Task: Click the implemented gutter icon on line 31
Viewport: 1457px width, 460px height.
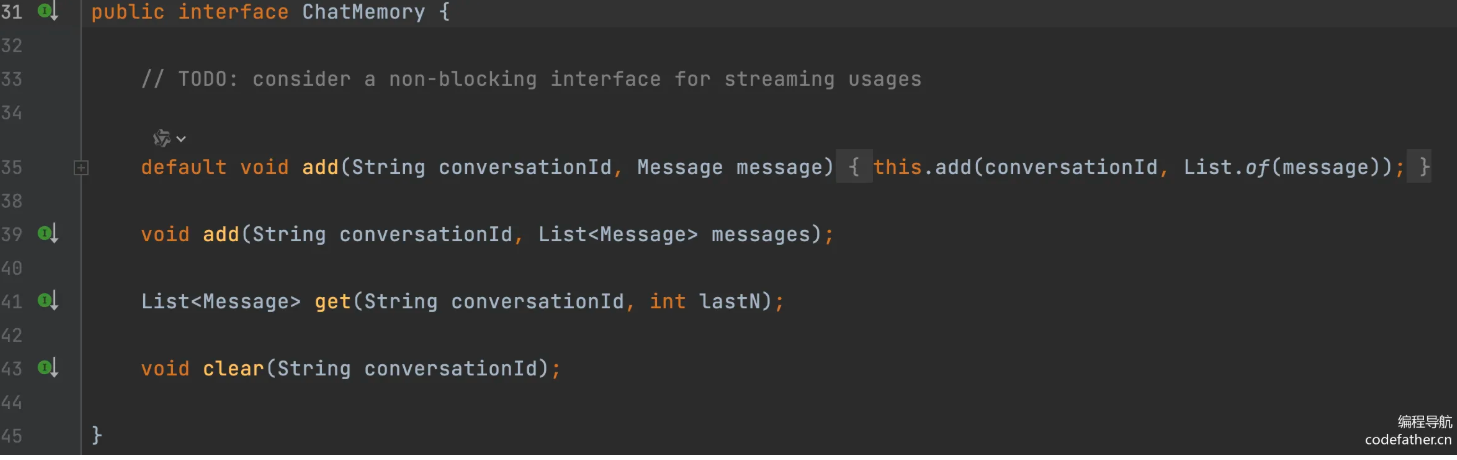Action: pyautogui.click(x=48, y=12)
